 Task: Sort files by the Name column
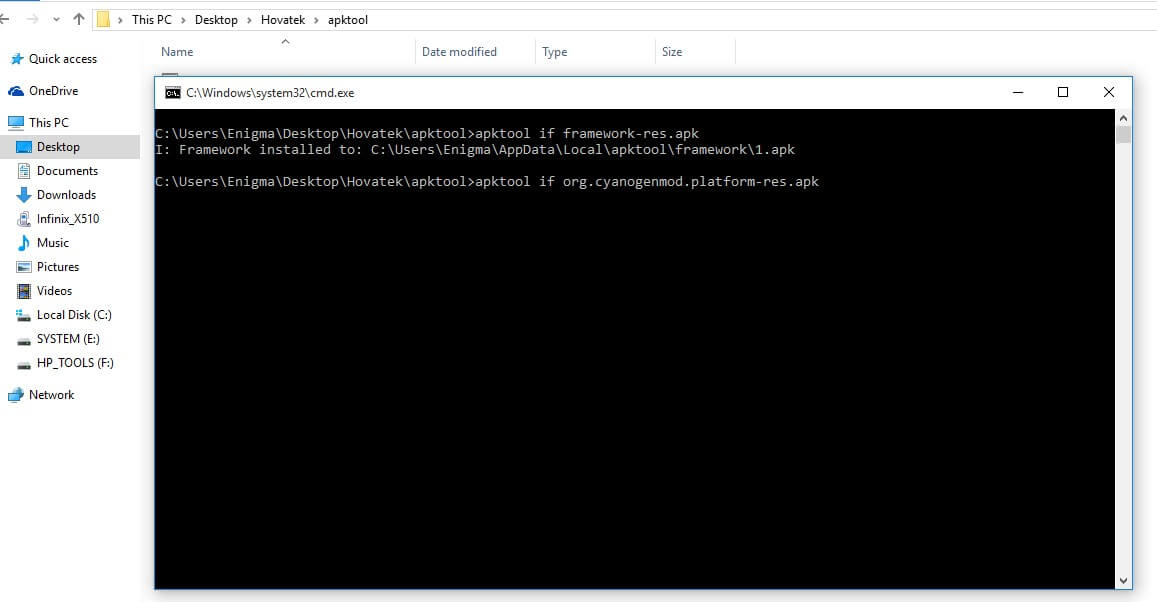176,51
